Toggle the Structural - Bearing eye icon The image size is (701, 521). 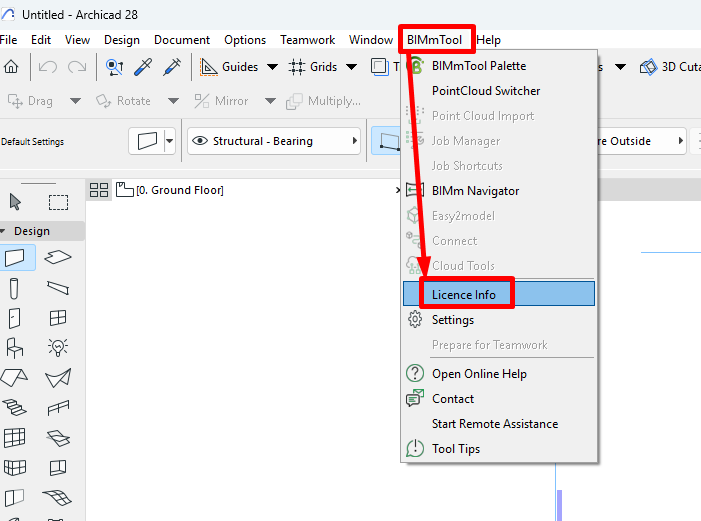[200, 141]
